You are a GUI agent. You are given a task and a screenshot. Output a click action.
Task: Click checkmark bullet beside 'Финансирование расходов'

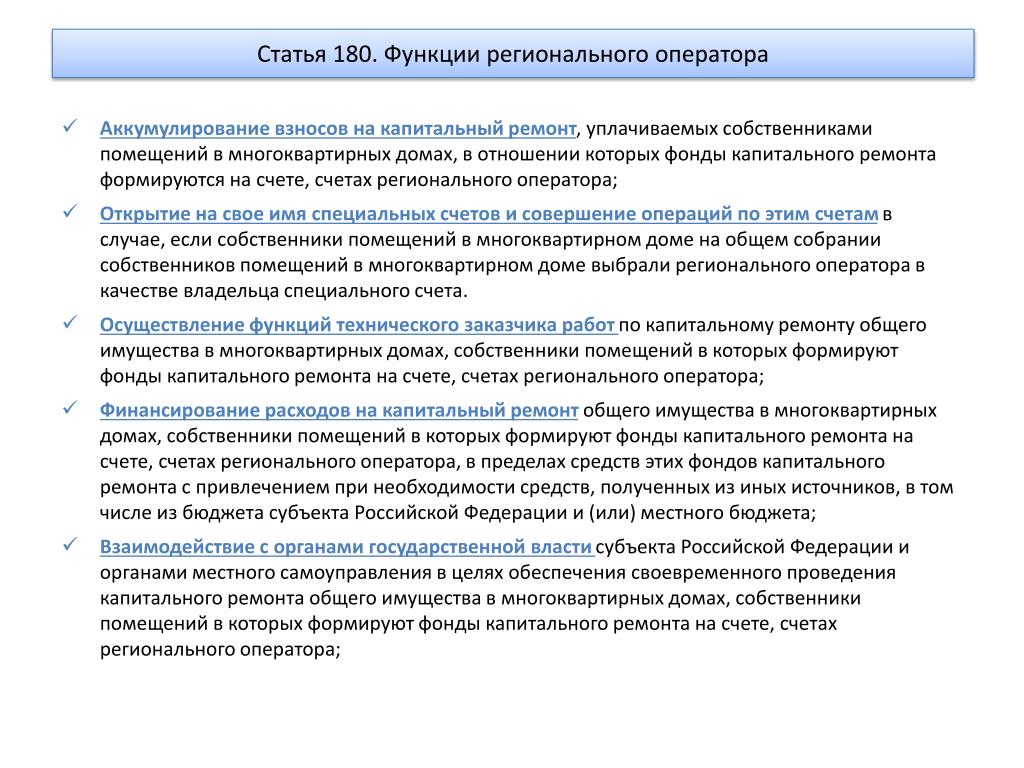[70, 408]
